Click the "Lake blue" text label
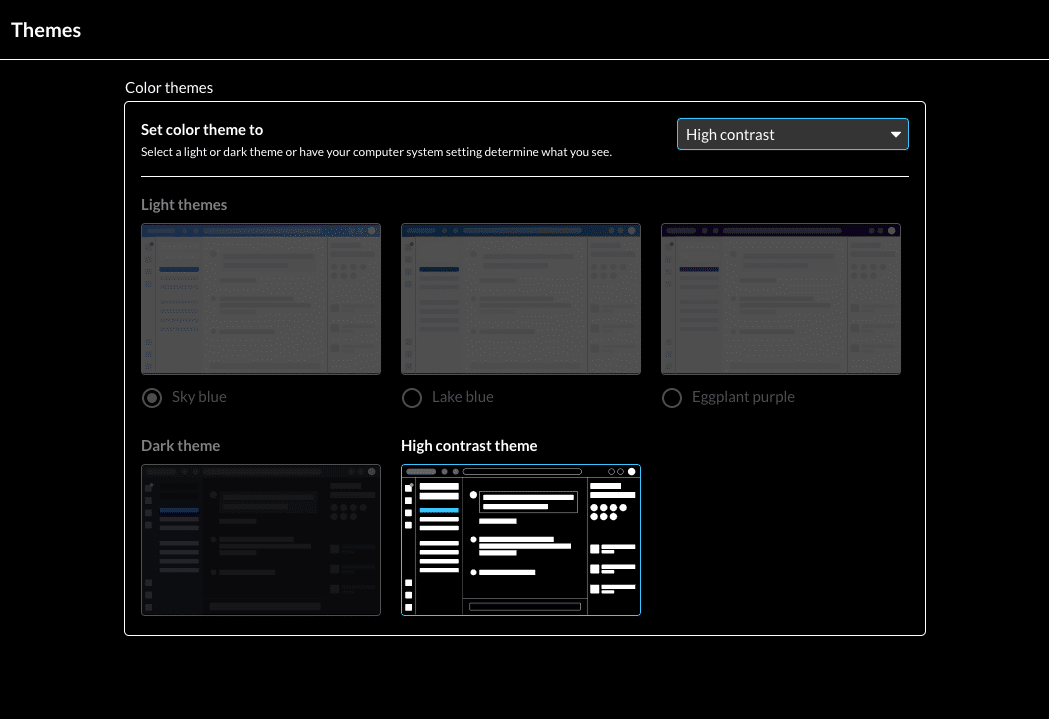The height and width of the screenshot is (719, 1049). [x=463, y=397]
